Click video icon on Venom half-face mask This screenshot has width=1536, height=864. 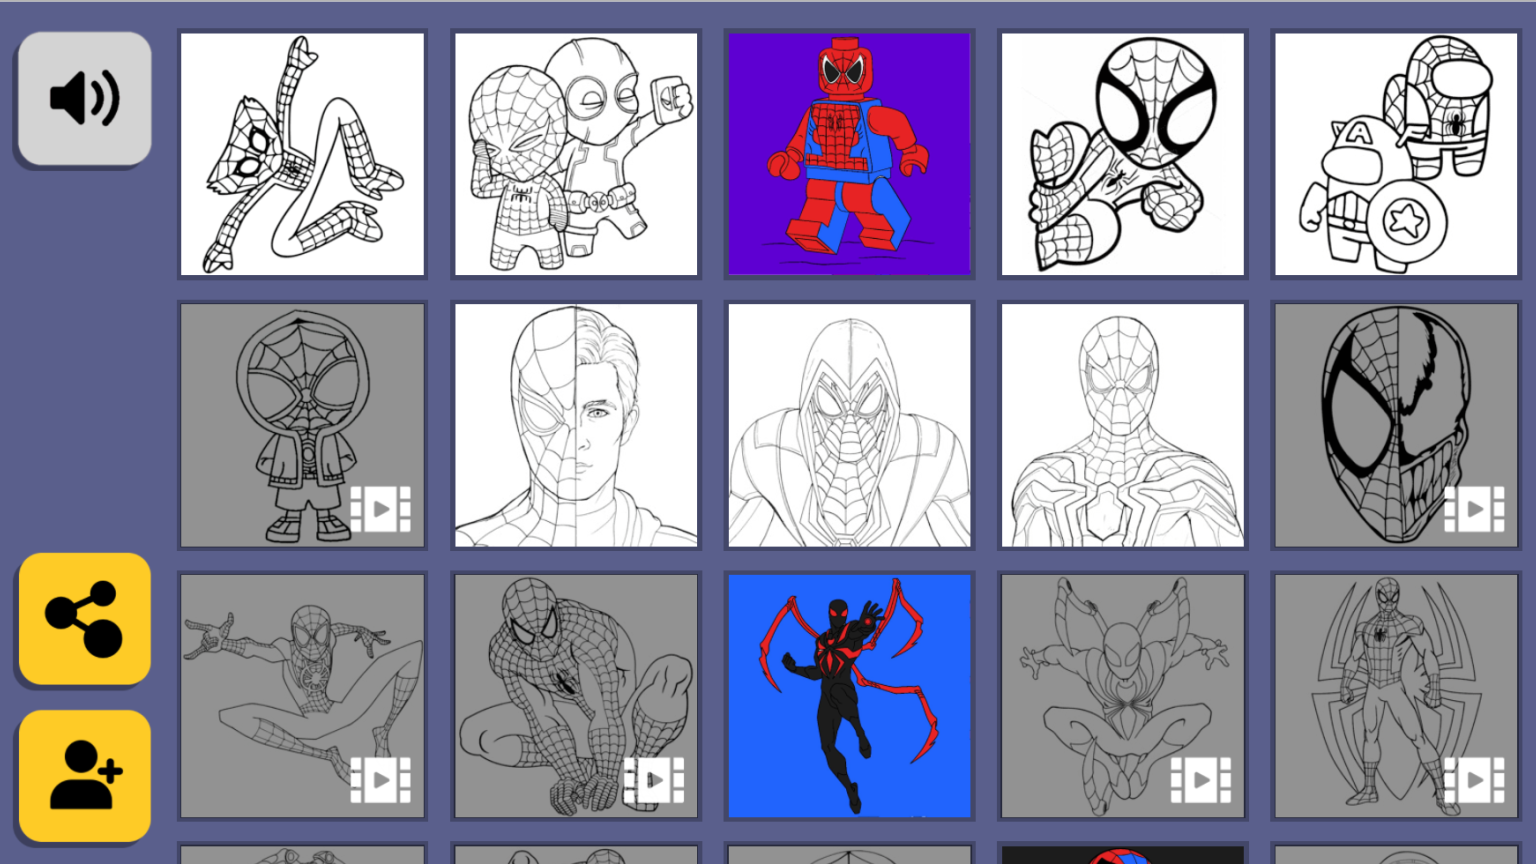[1474, 509]
